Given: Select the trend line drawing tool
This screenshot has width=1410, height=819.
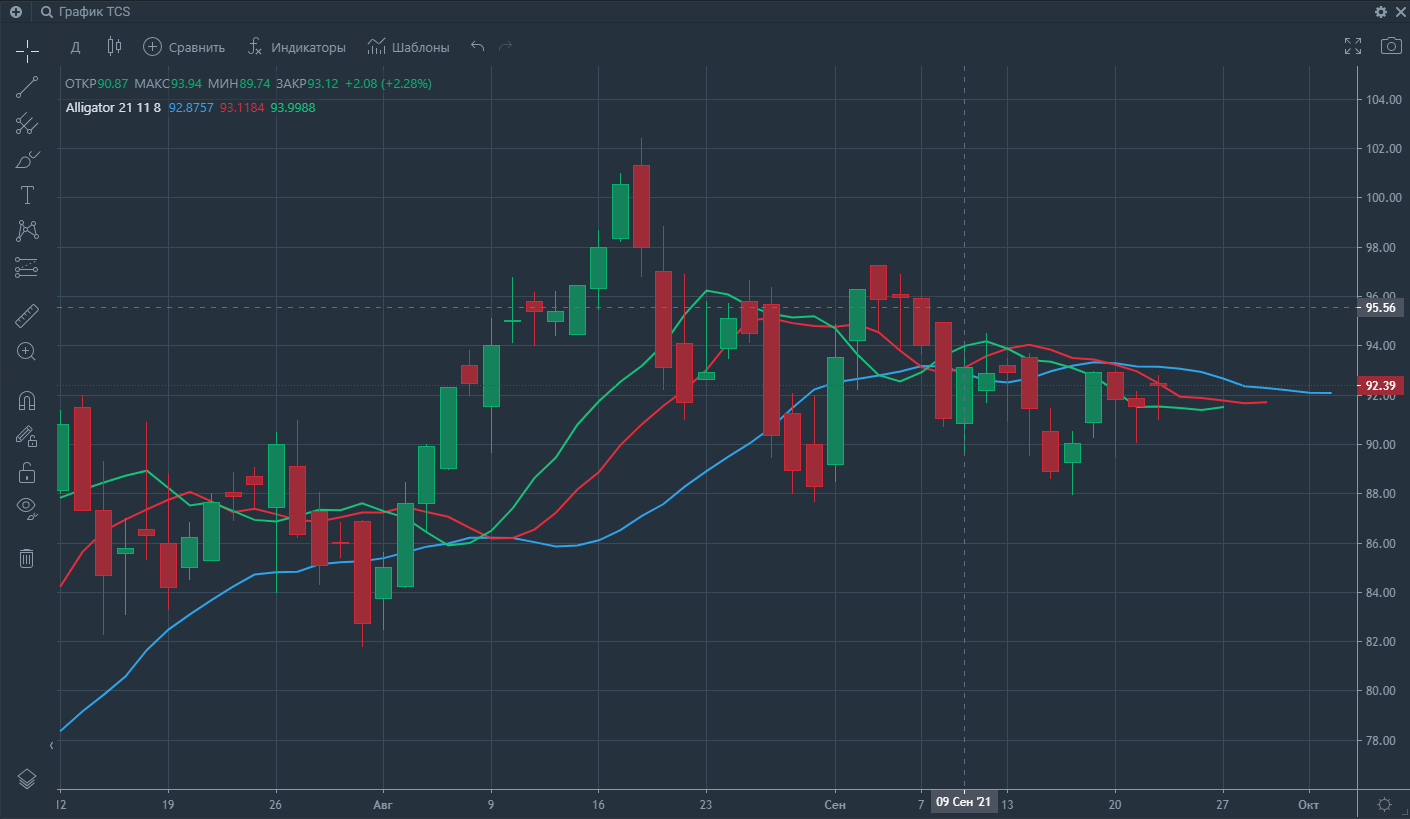Looking at the screenshot, I should (27, 87).
